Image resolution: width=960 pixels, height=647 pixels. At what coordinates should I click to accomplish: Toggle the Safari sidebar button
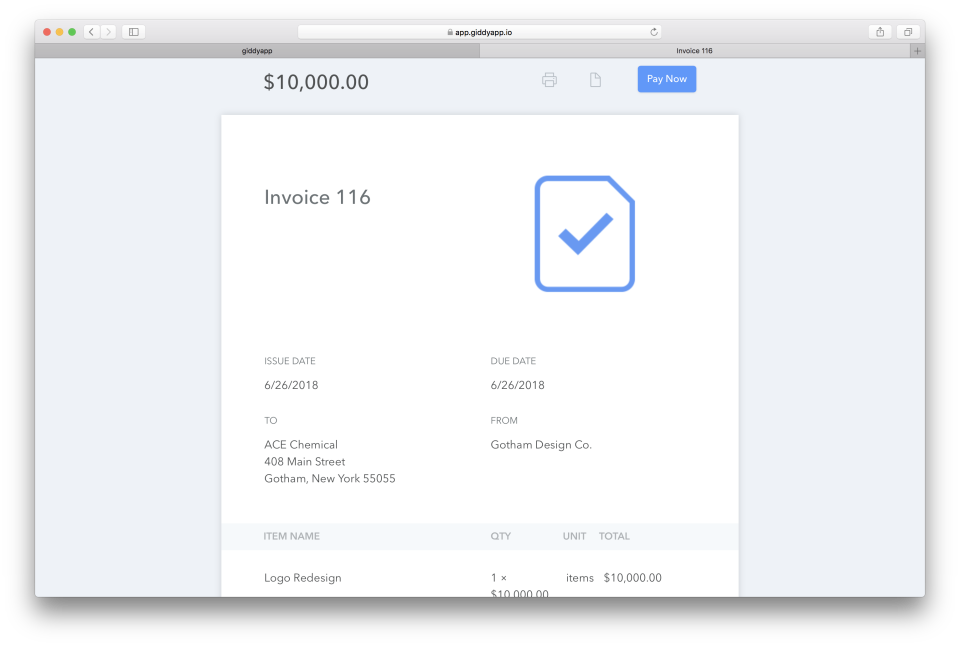133,32
